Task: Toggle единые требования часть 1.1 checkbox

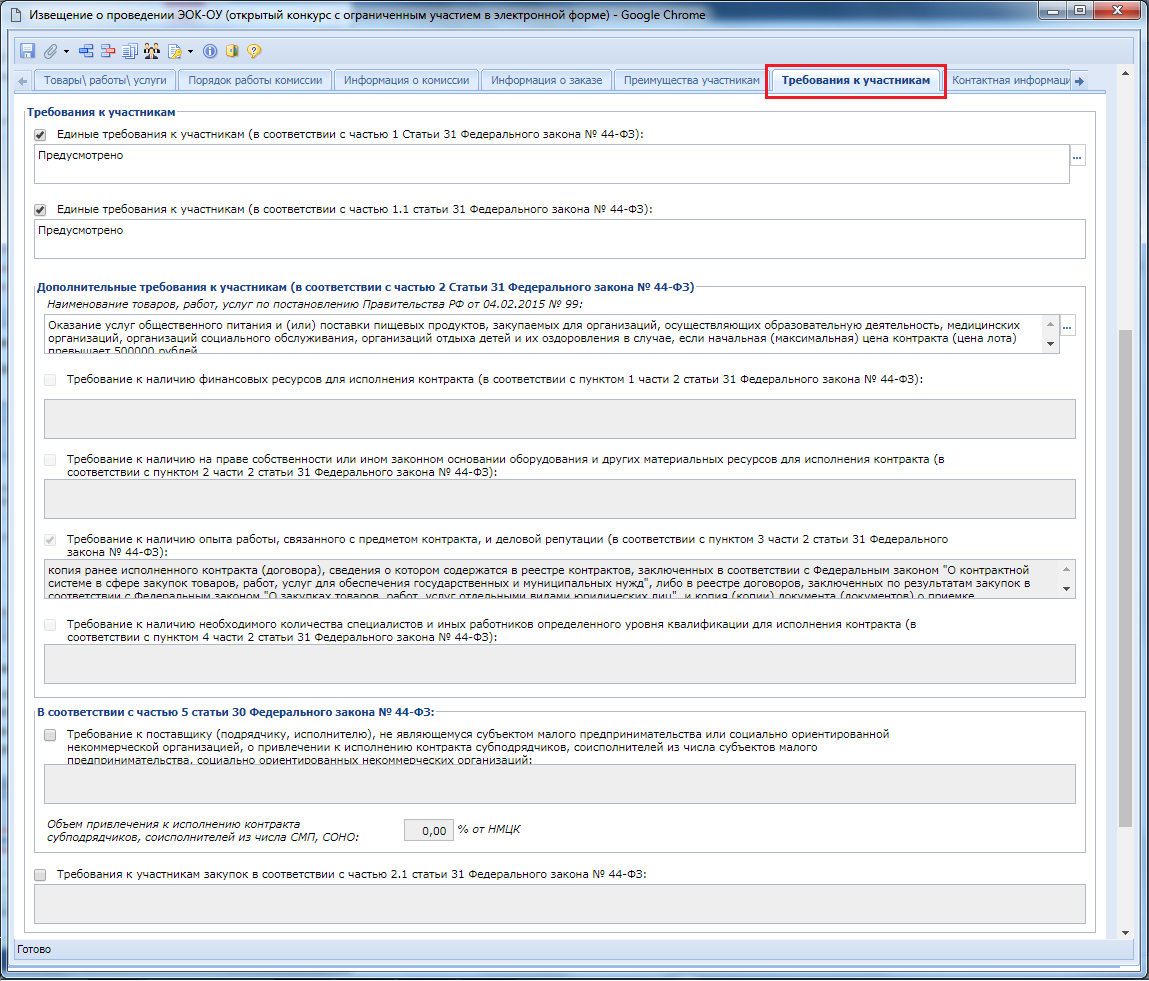Action: coord(40,210)
